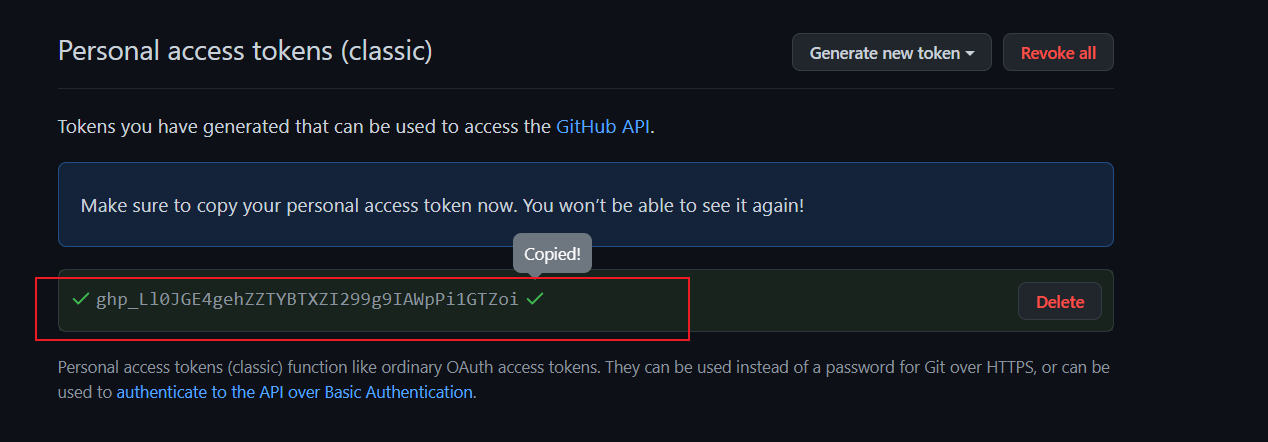
Task: Click the ghp_ token string text
Action: [x=307, y=299]
